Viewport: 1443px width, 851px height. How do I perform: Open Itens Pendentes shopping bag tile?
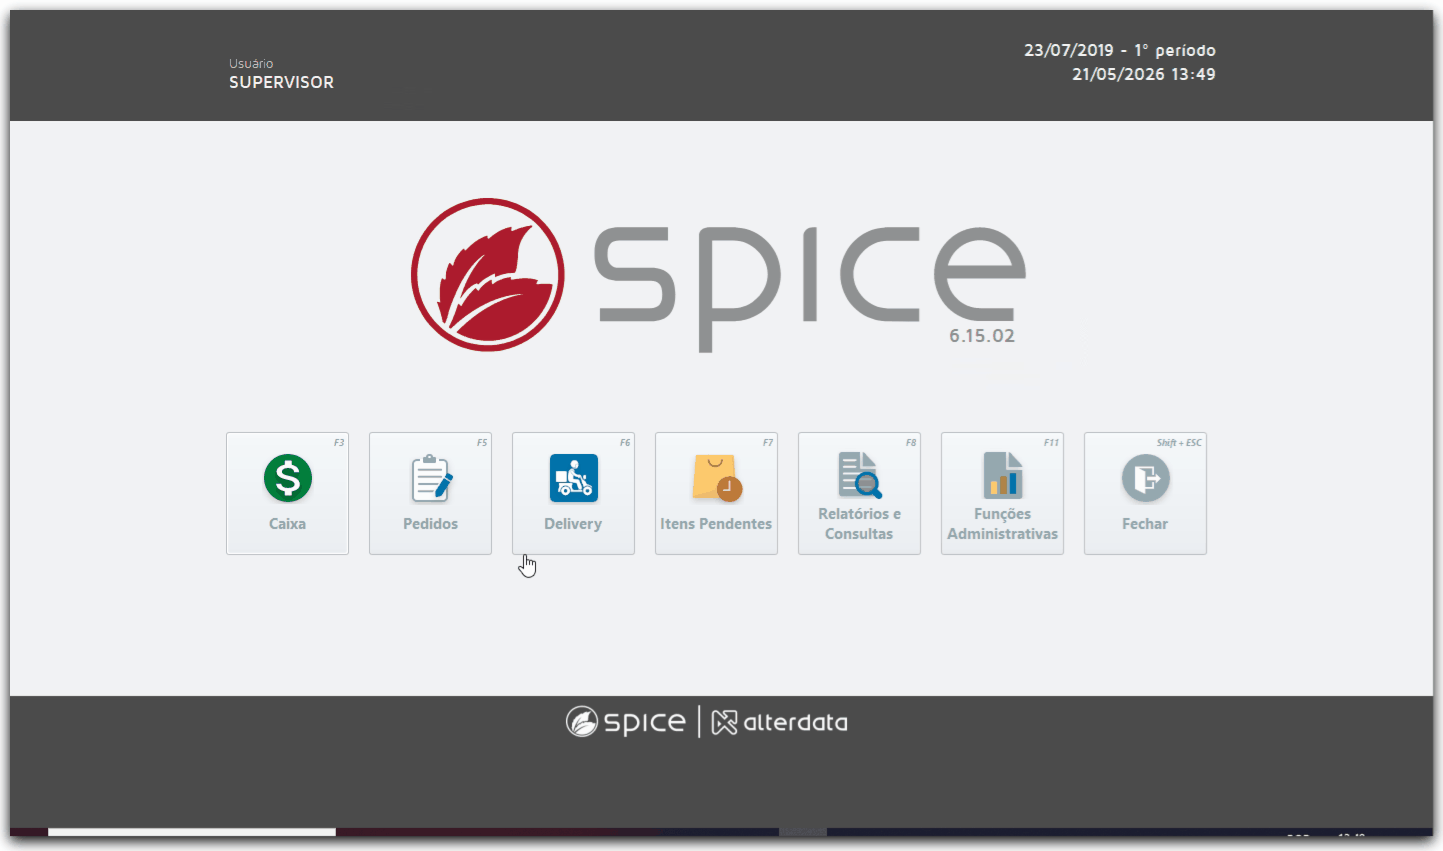(x=716, y=493)
